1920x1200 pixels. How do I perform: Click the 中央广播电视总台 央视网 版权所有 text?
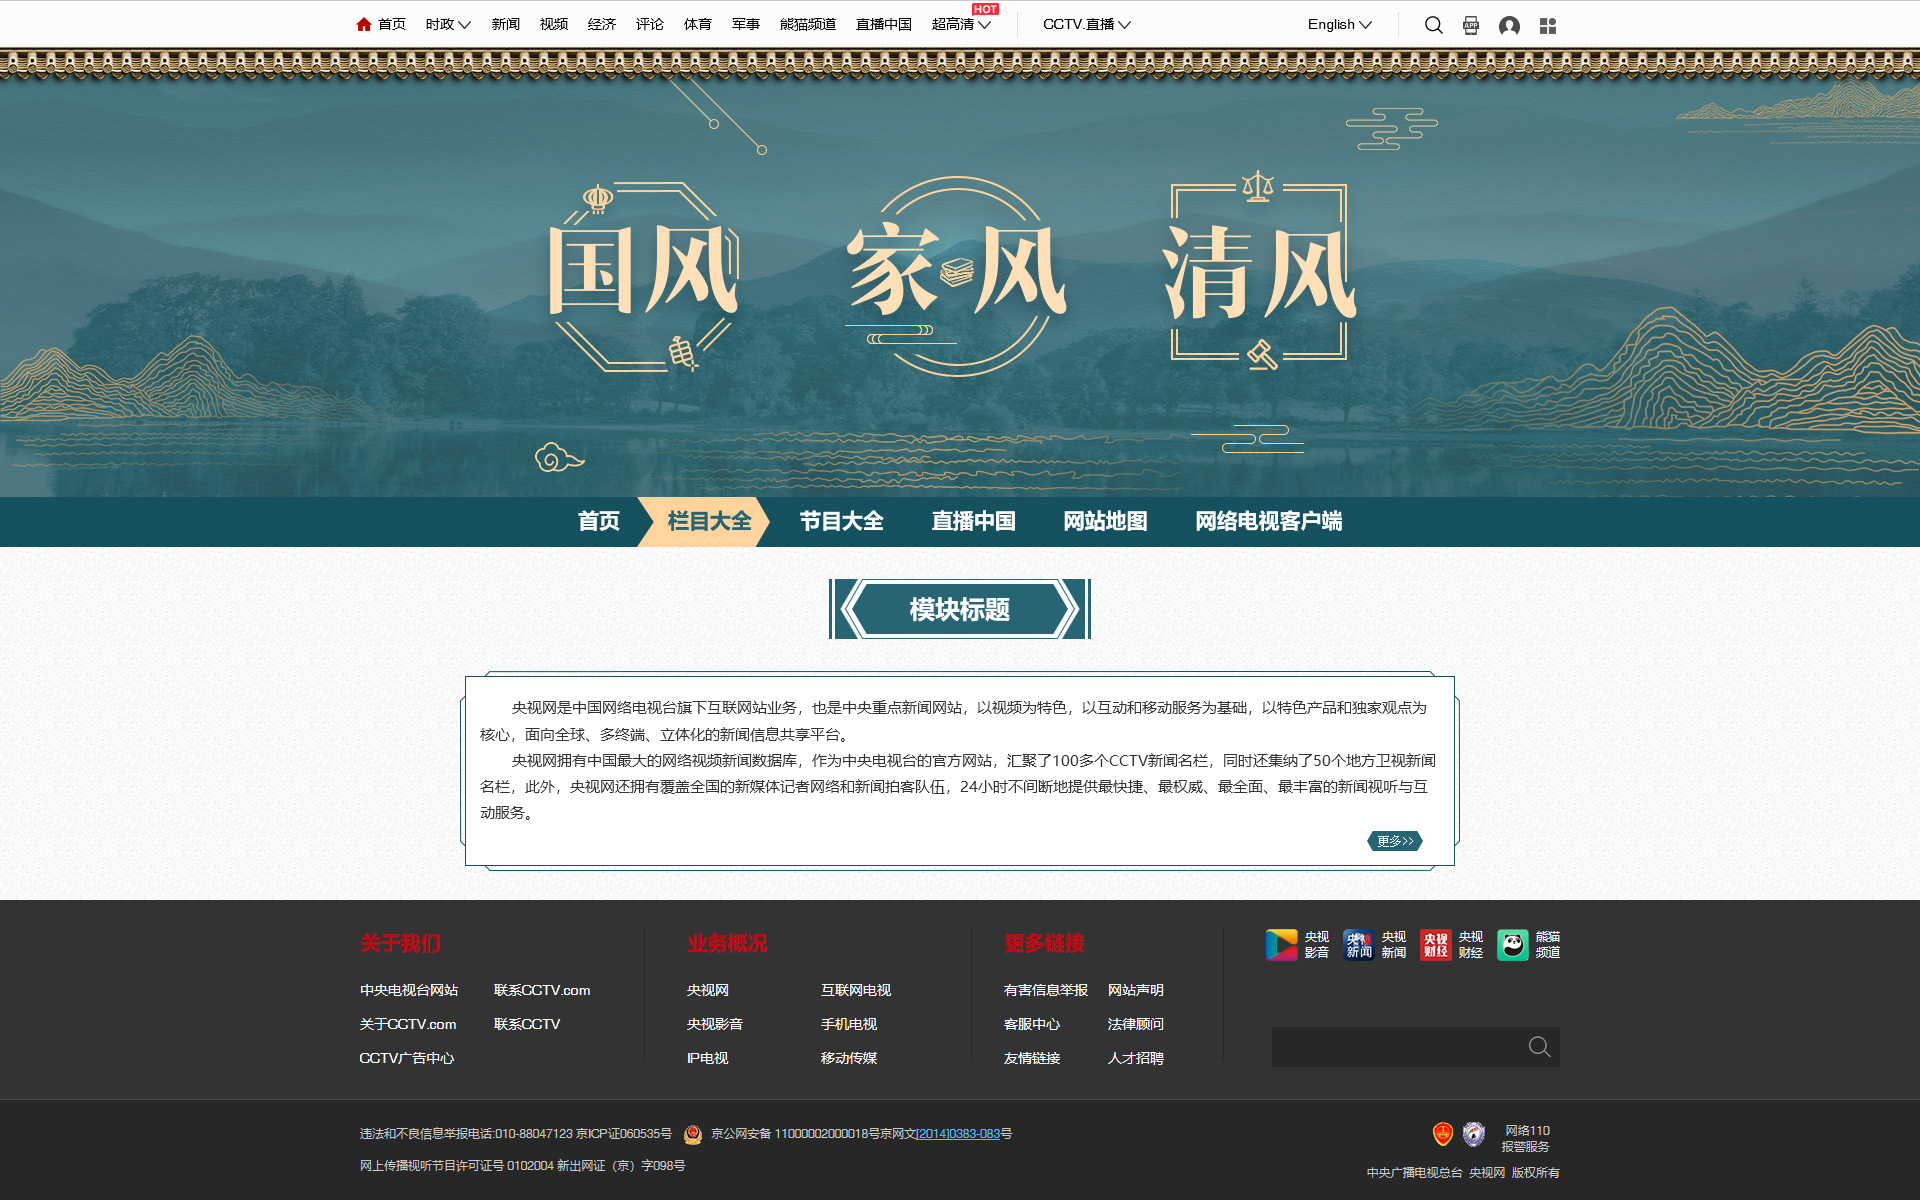(1463, 1173)
